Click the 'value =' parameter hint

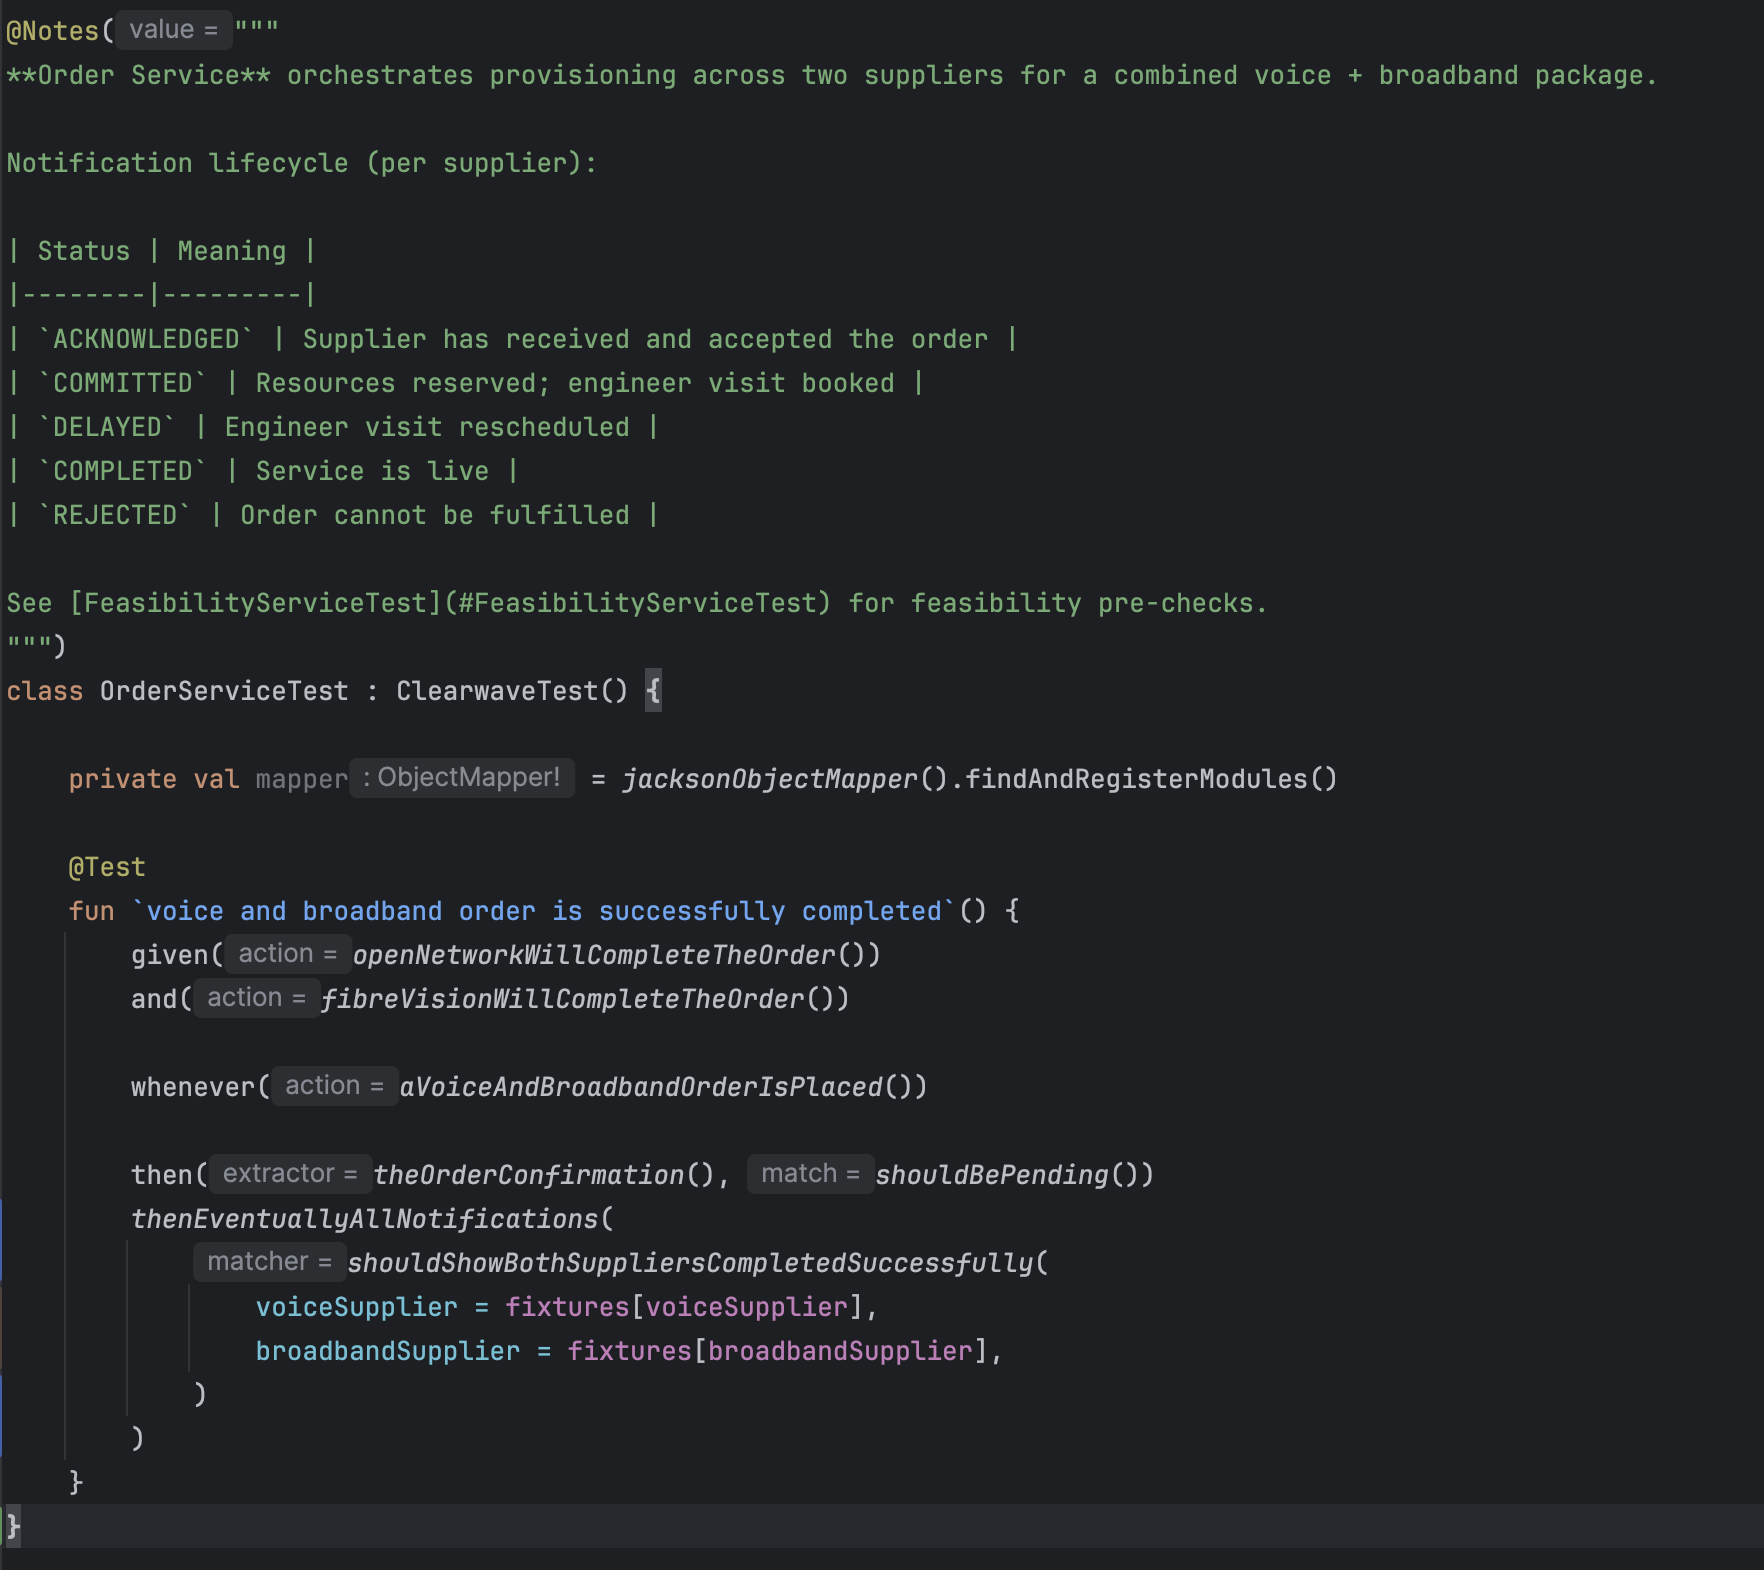pyautogui.click(x=173, y=30)
